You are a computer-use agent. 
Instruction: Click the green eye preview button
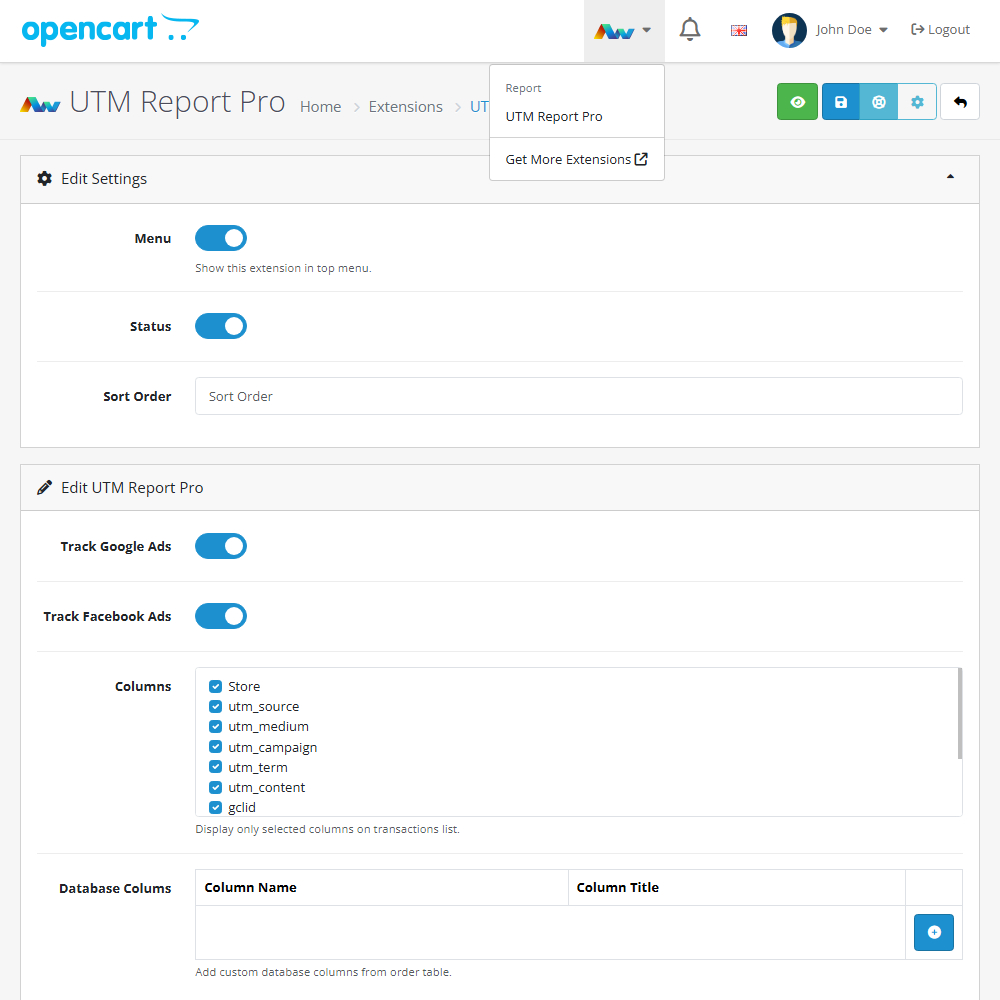(x=797, y=102)
